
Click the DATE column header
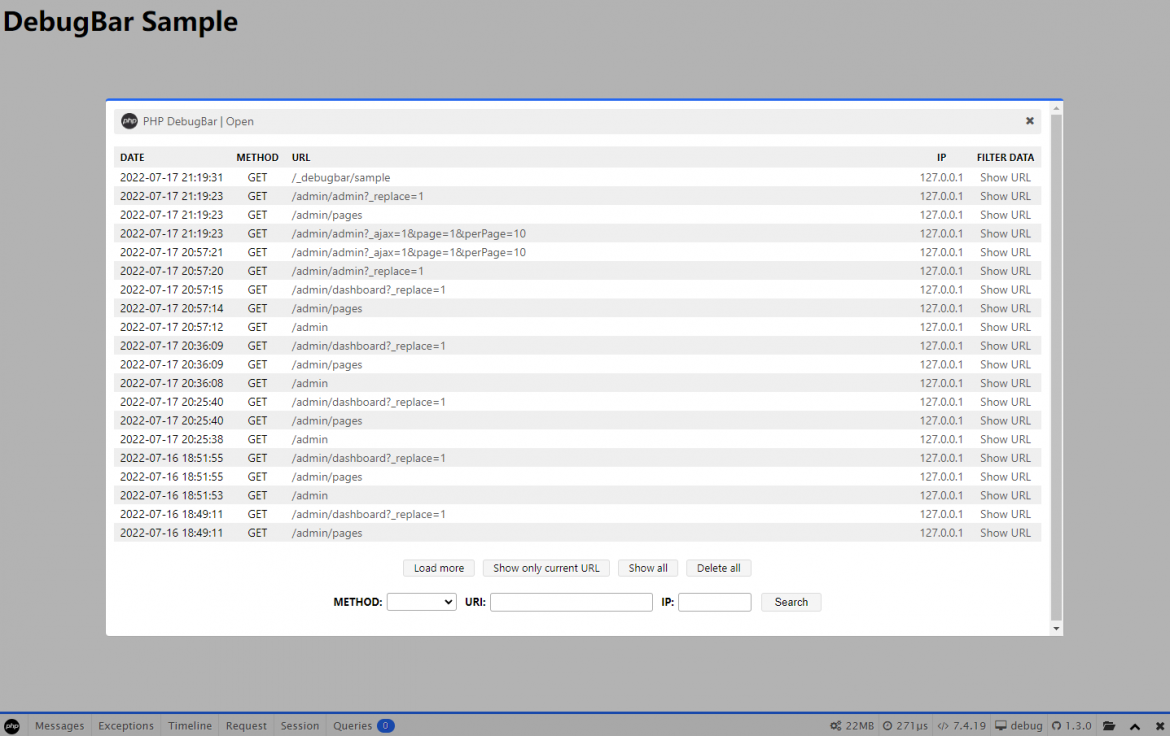(132, 158)
